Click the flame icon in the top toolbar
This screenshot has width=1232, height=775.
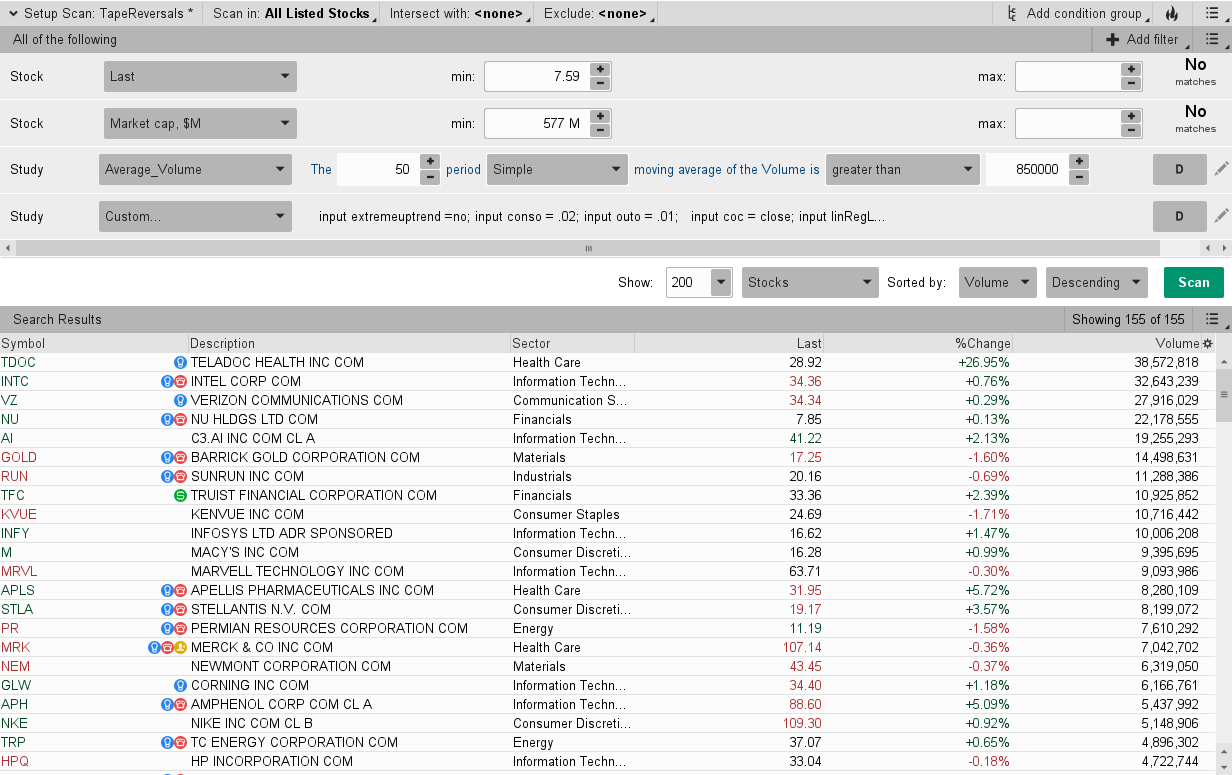(1172, 14)
